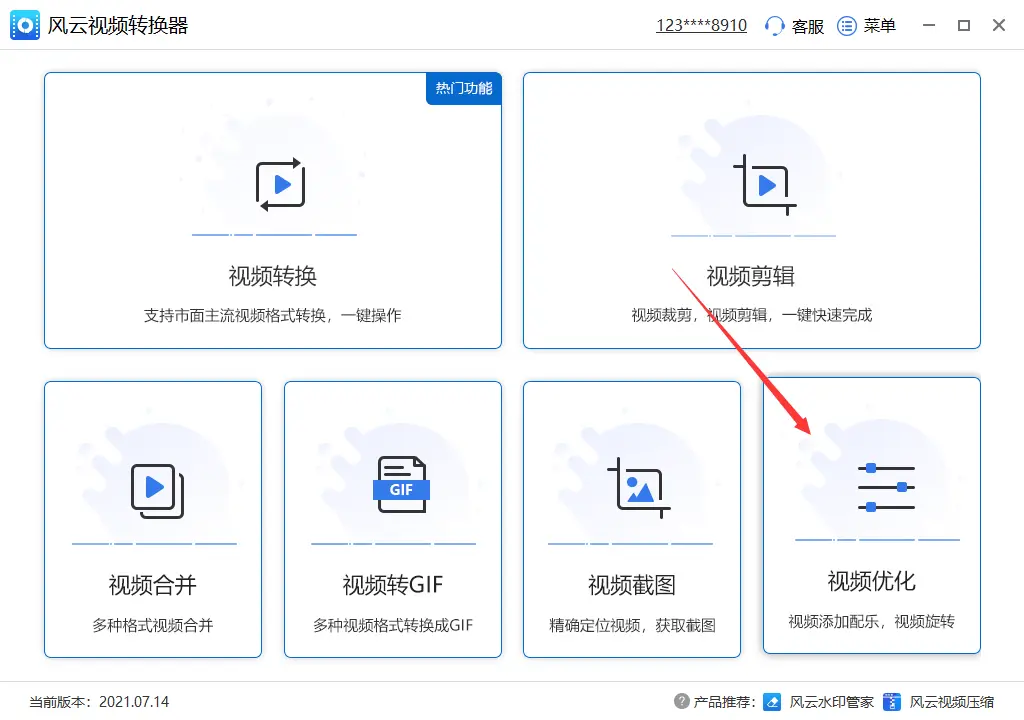
Task: Select the 视频转换 title text
Action: (273, 276)
